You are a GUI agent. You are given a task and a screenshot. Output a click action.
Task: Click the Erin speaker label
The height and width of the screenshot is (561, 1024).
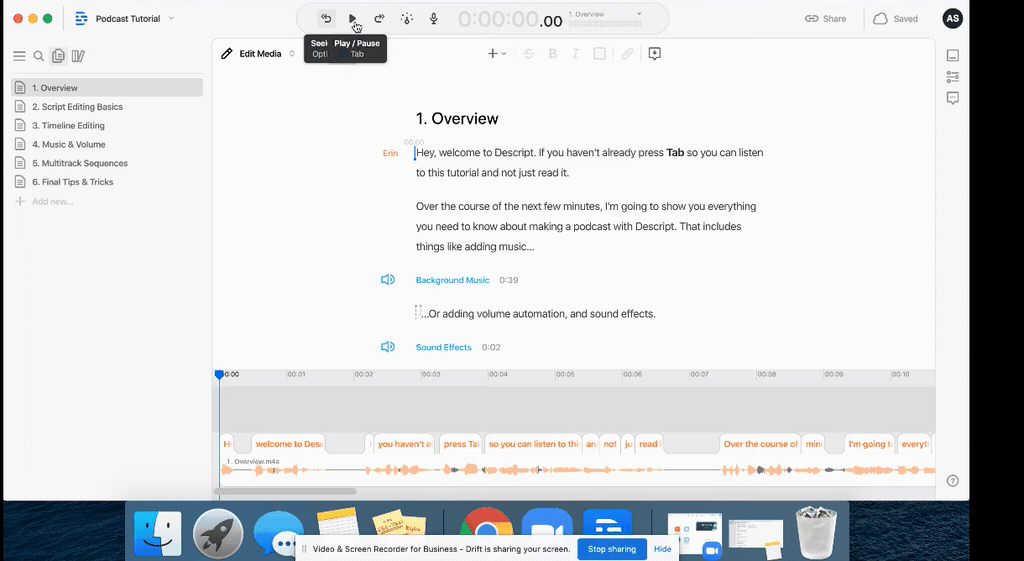click(x=390, y=153)
